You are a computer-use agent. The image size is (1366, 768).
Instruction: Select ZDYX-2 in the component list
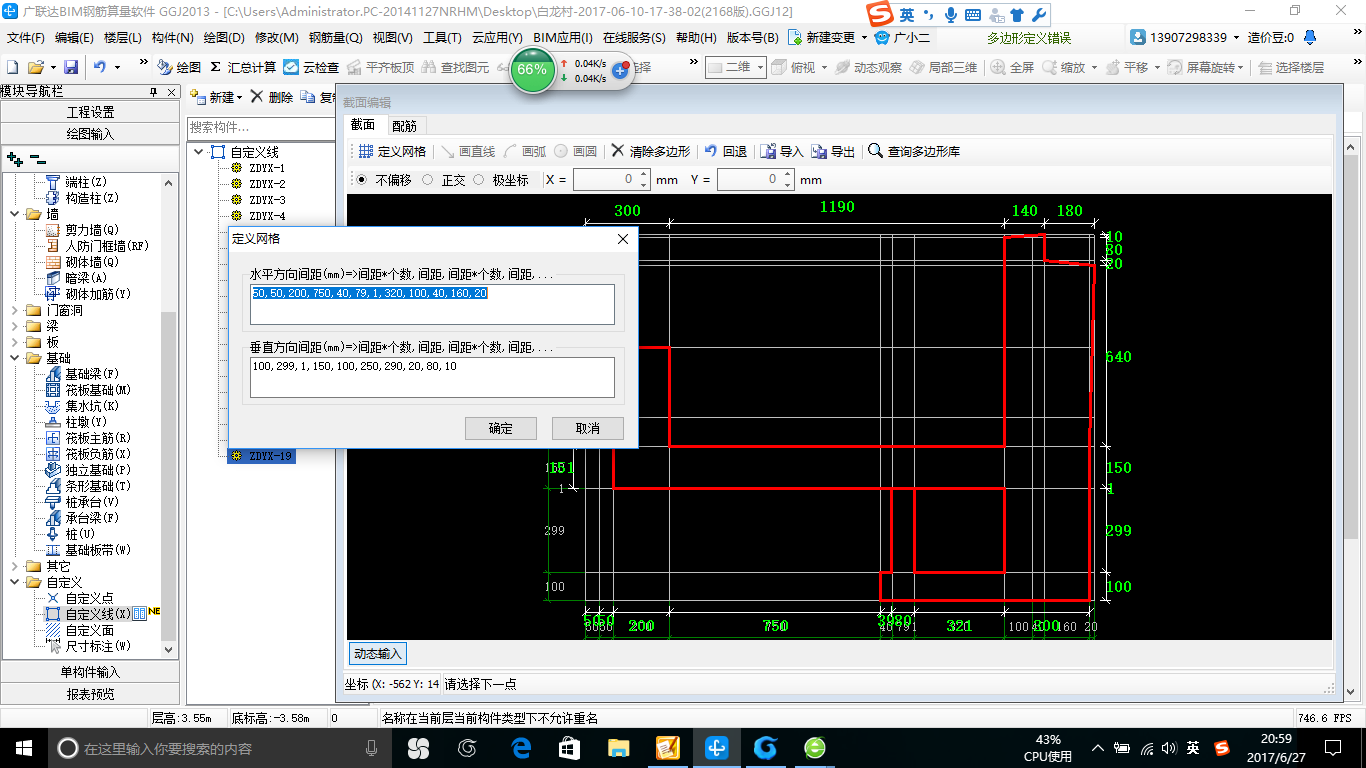pyautogui.click(x=266, y=184)
